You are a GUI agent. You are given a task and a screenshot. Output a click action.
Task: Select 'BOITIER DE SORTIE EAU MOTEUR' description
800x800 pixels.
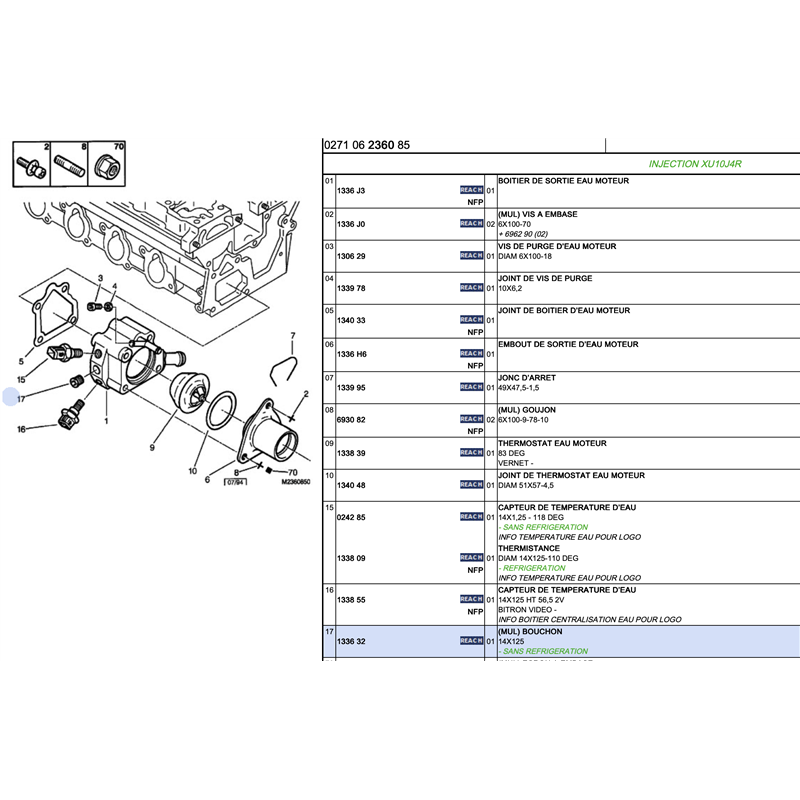tap(563, 181)
